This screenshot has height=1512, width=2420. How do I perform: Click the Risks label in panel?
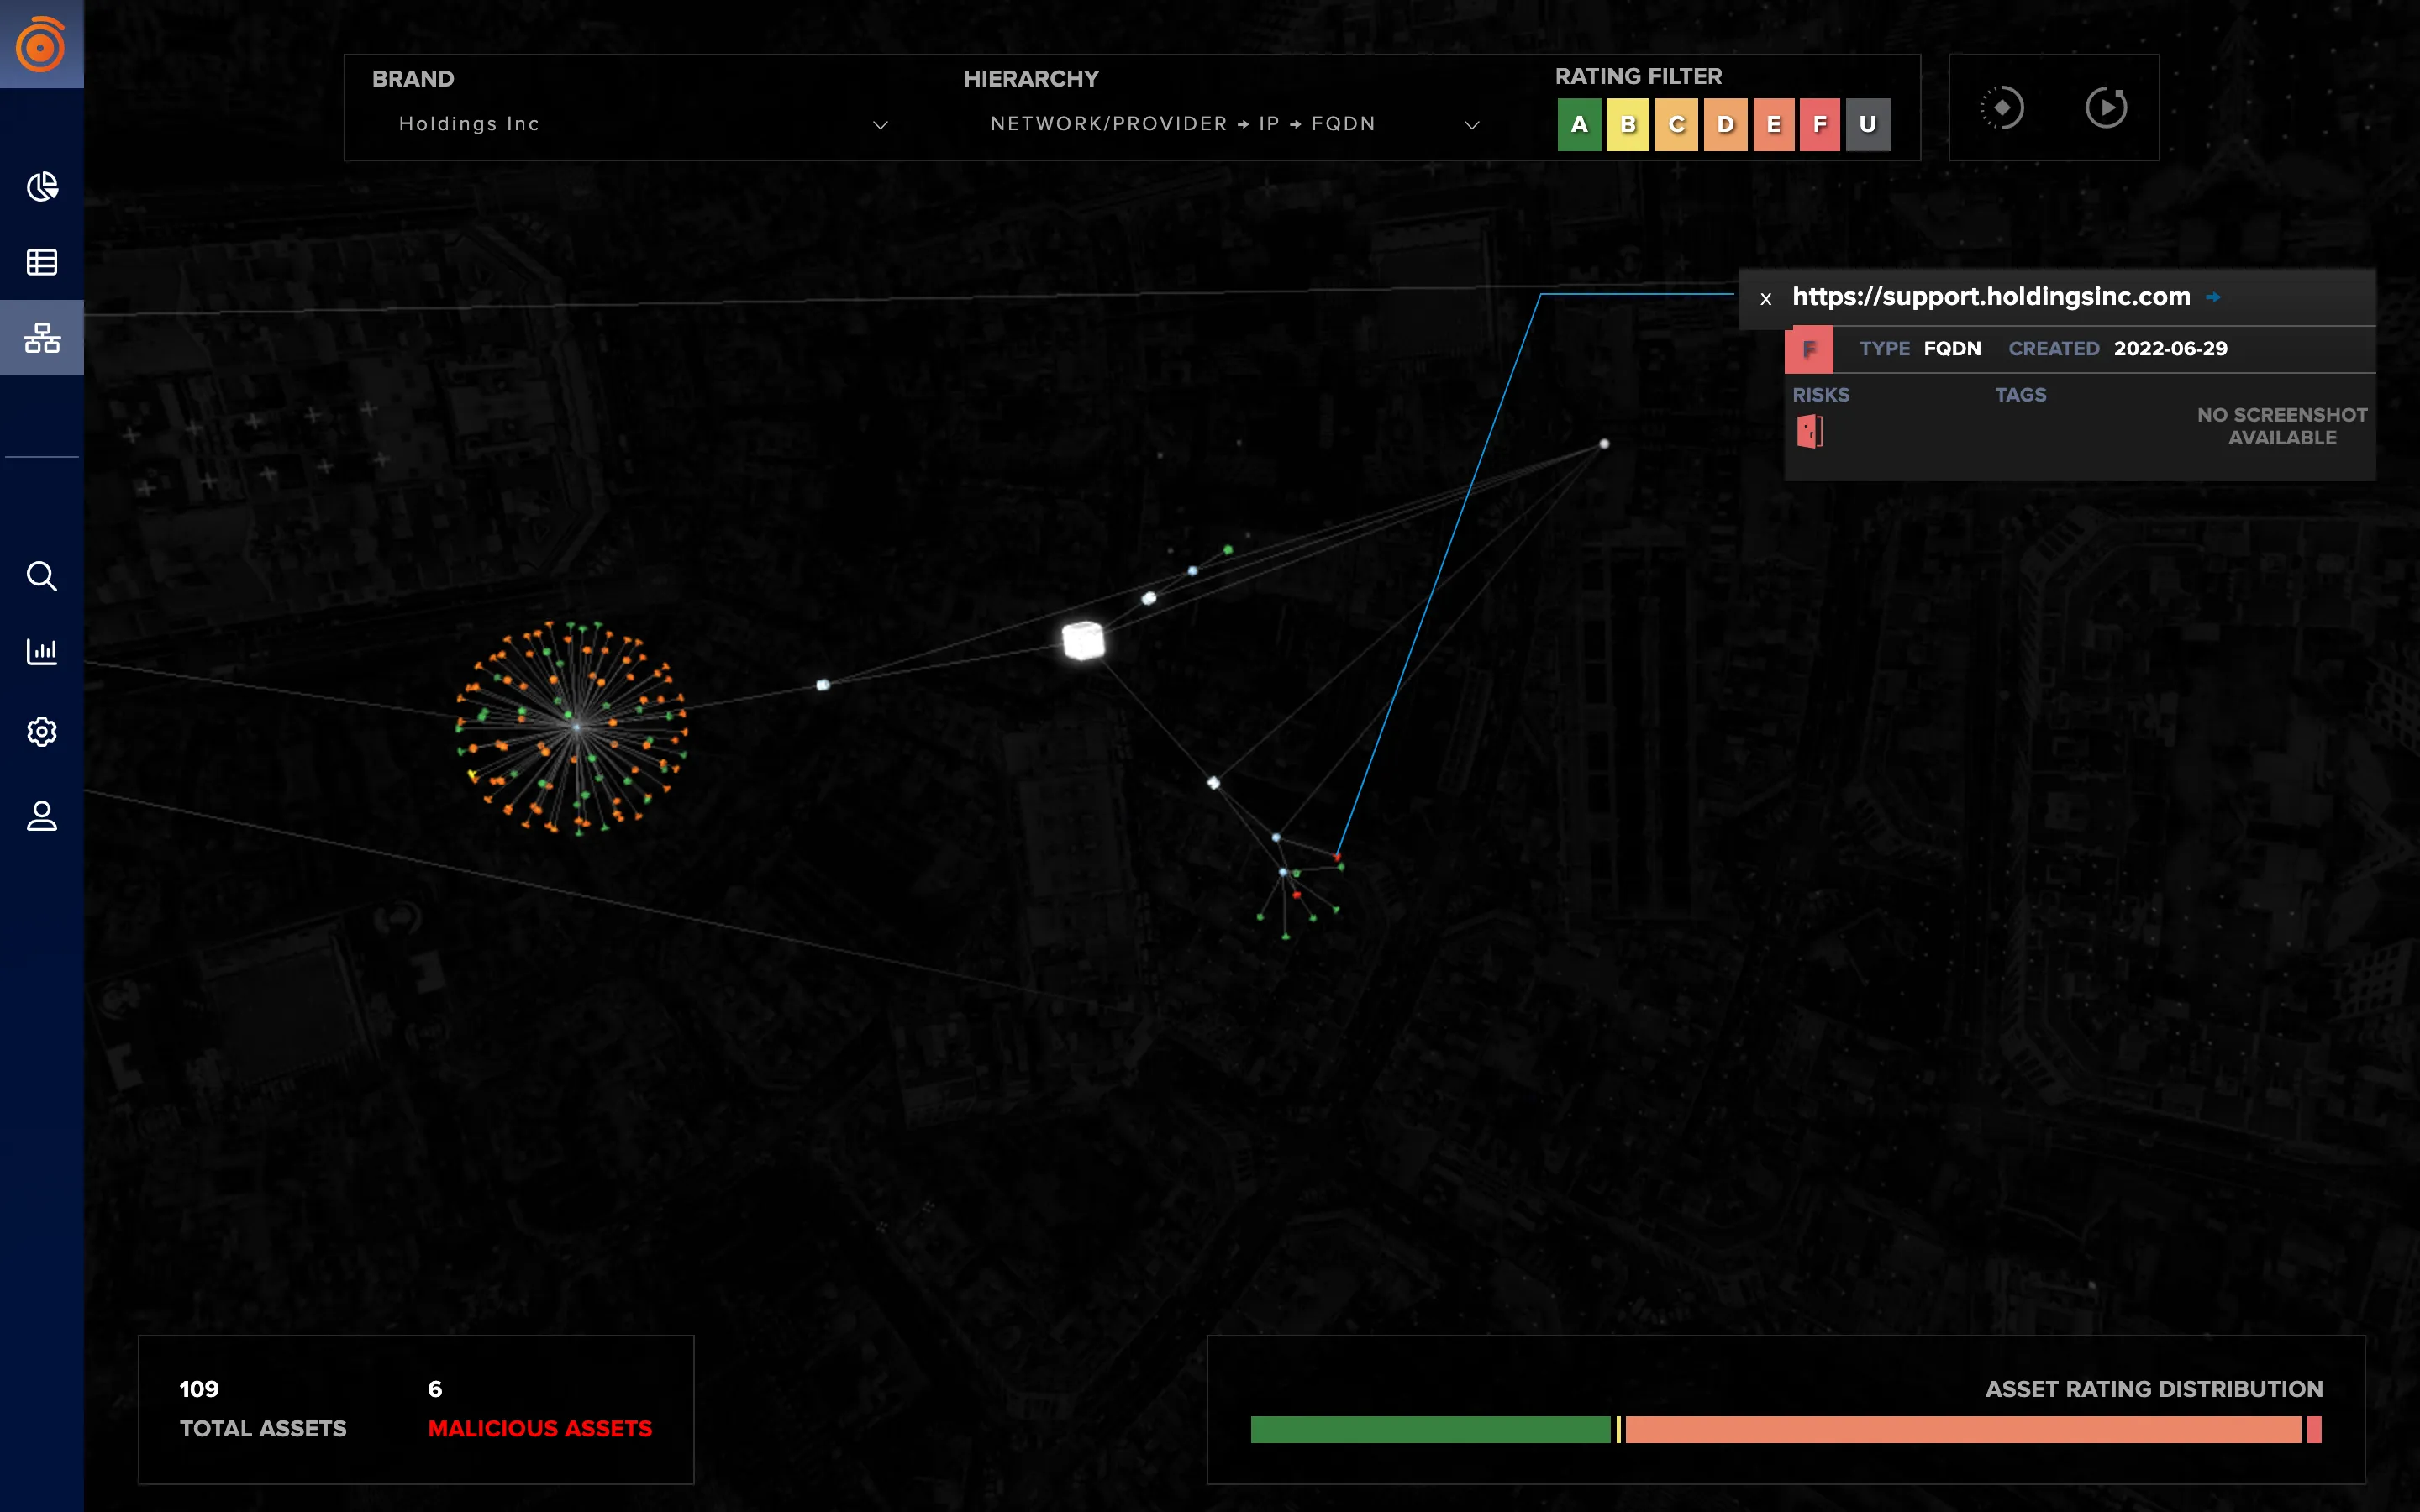point(1821,395)
